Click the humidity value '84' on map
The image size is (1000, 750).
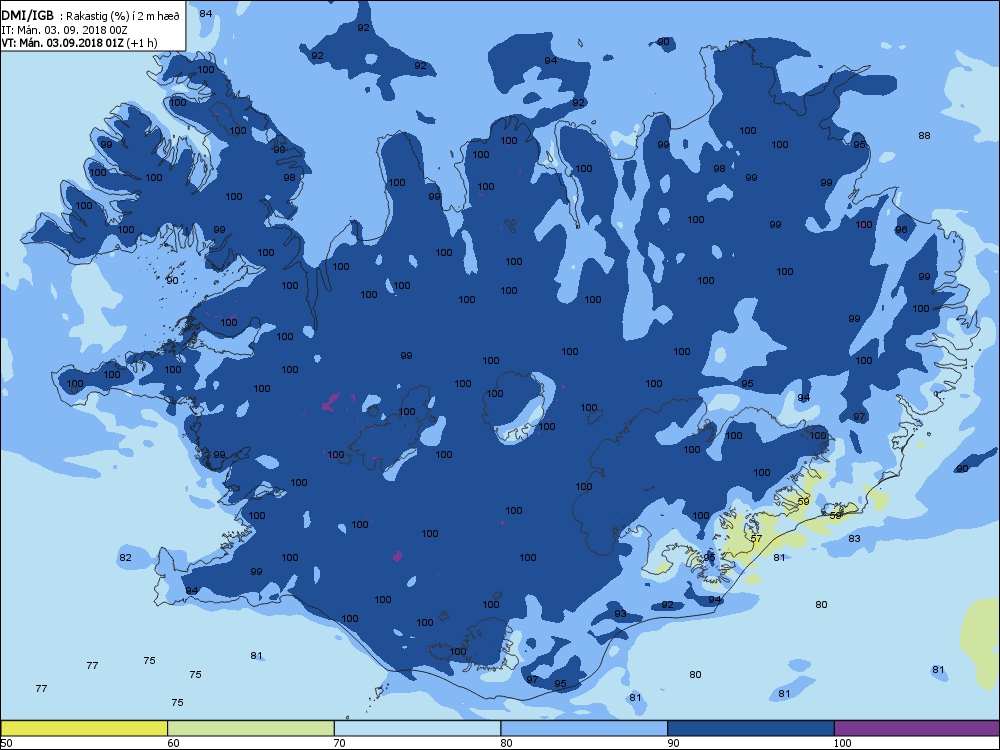pyautogui.click(x=205, y=13)
